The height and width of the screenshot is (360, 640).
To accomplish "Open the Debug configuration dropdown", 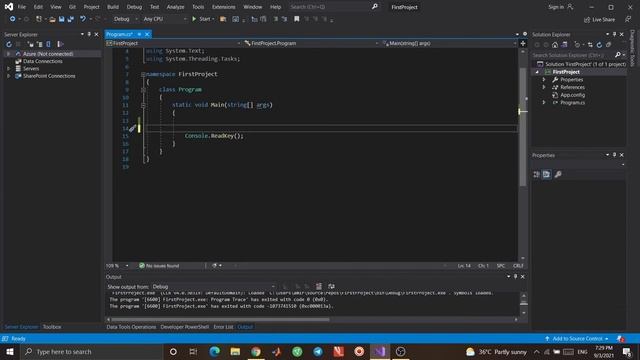I will pyautogui.click(x=124, y=19).
